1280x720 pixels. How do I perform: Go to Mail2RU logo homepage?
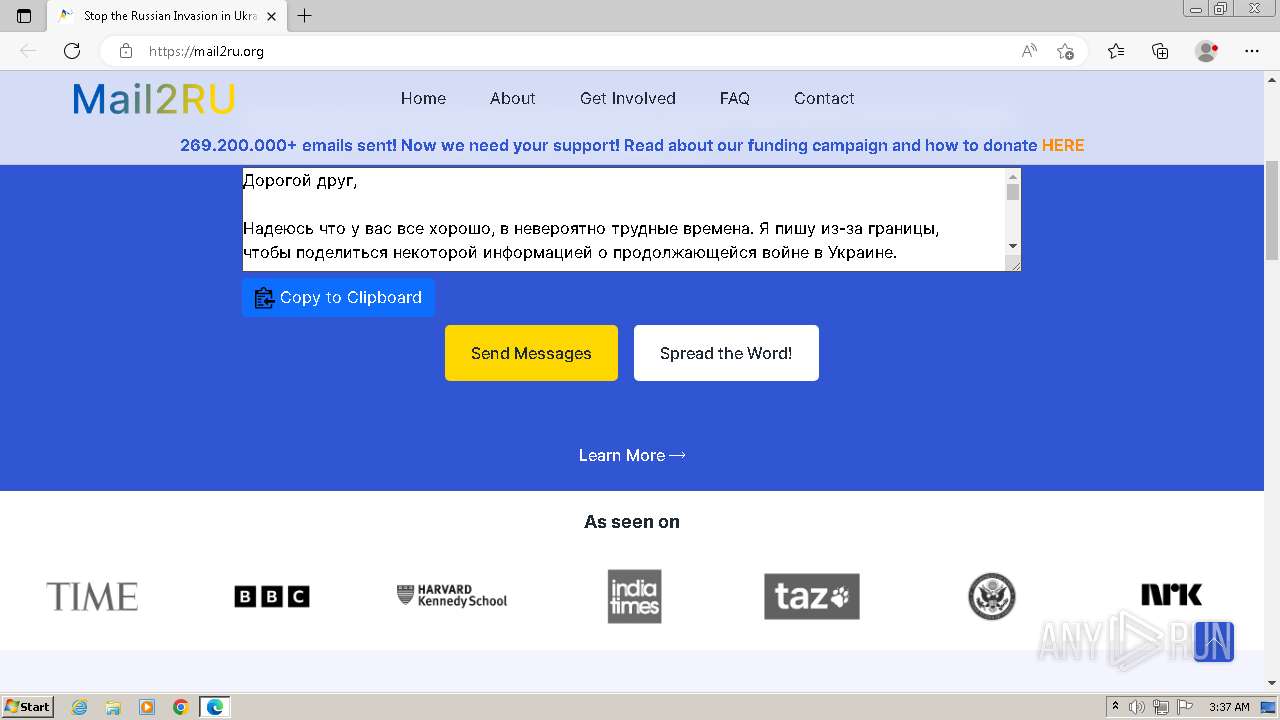tap(154, 99)
